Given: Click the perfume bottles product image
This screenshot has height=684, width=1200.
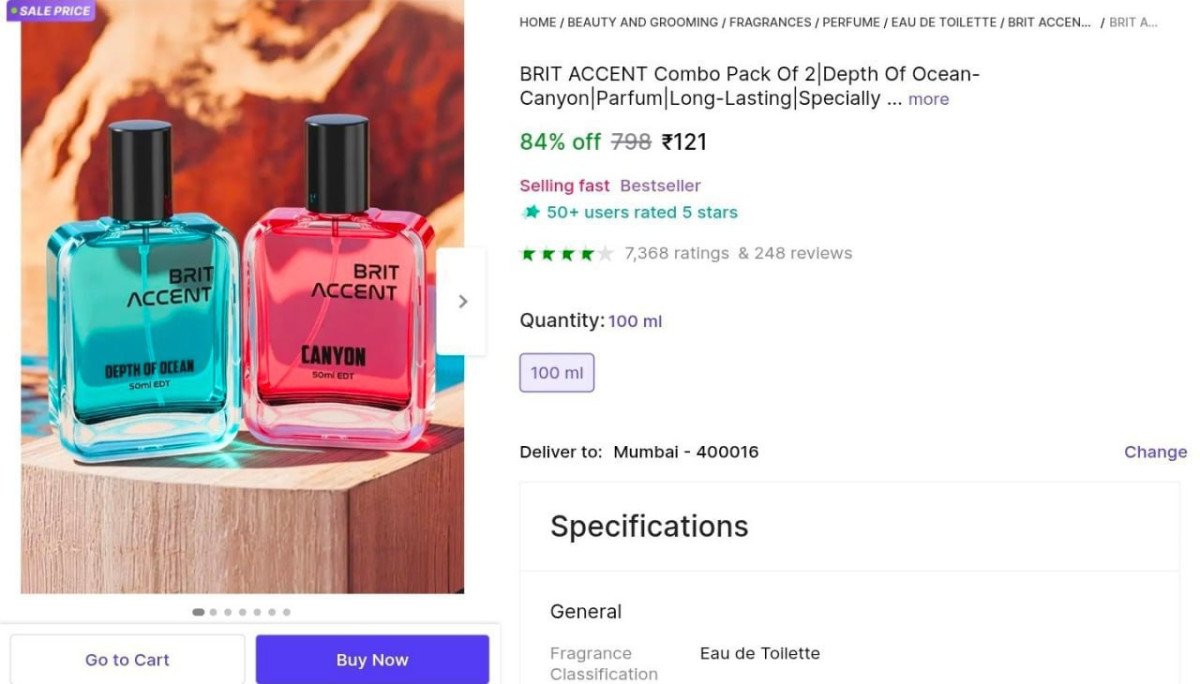Looking at the screenshot, I should [x=240, y=300].
